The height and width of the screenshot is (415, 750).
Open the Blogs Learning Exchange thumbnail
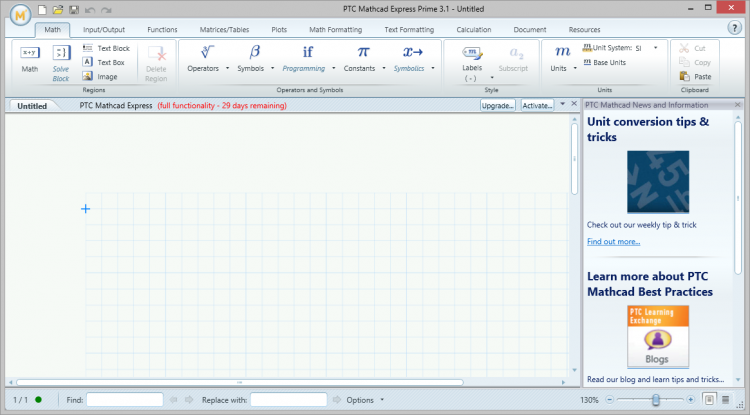(657, 338)
